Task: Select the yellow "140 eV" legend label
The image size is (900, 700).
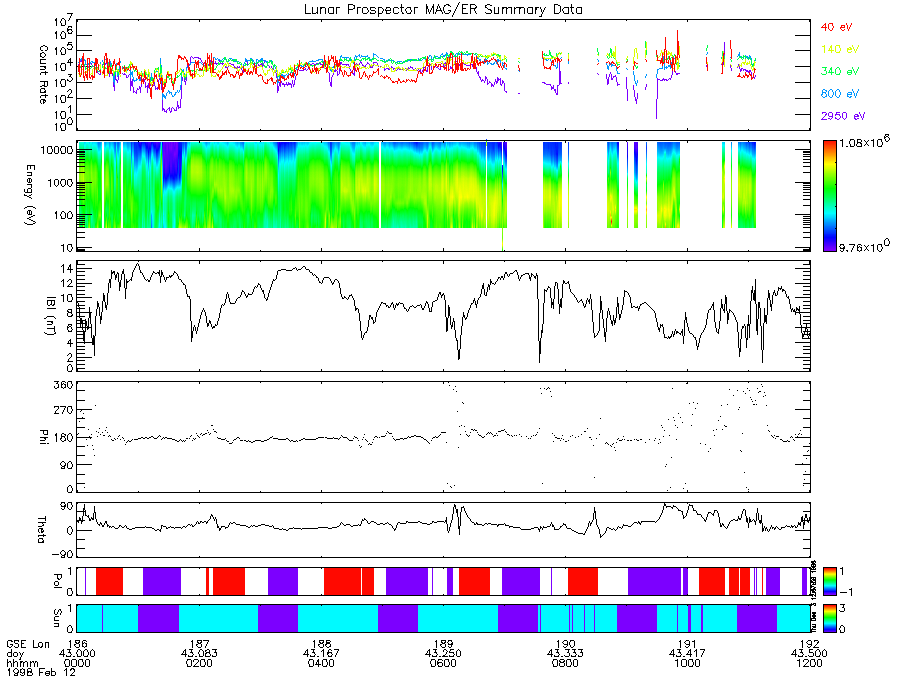Action: tap(840, 49)
